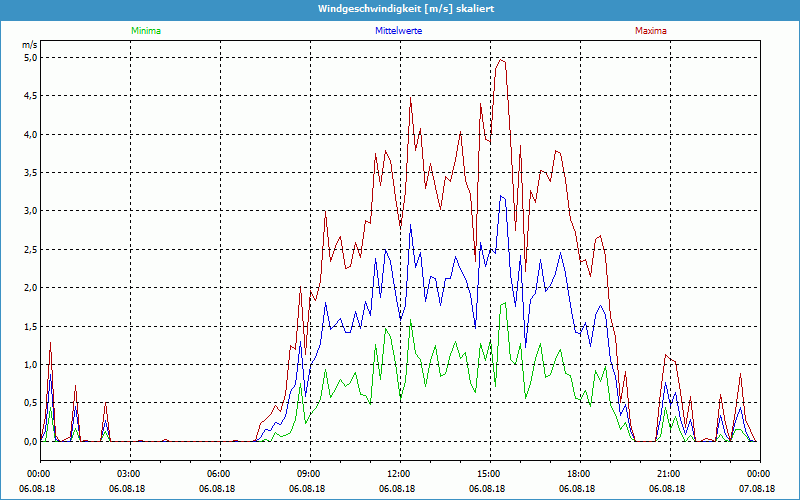
Task: Click the red Maxima legend label
Action: point(650,31)
